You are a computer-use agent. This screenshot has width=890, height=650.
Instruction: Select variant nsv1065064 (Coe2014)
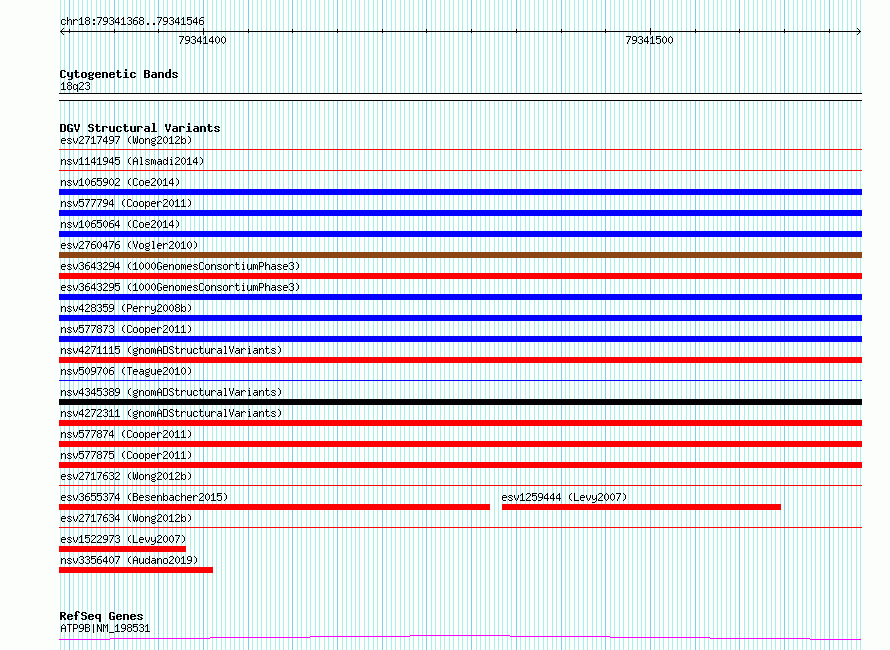pyautogui.click(x=120, y=224)
